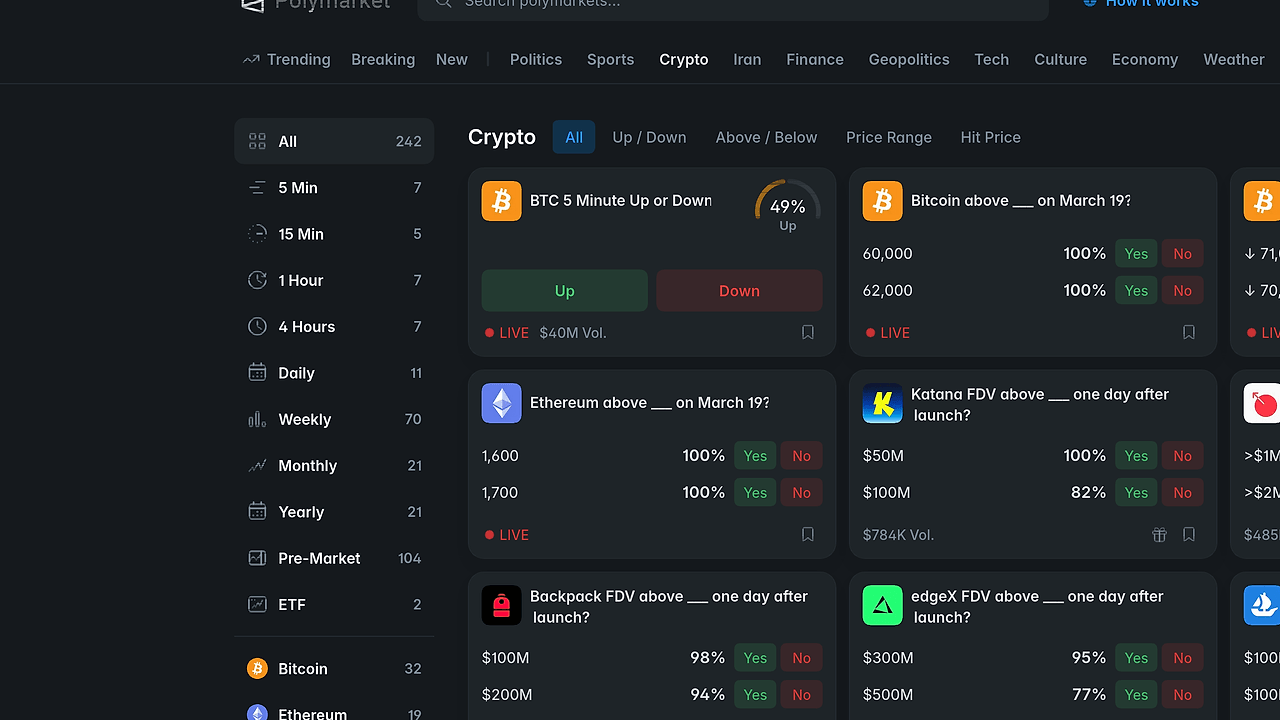Click the Daily calendar icon
Image resolution: width=1280 pixels, height=720 pixels.
tap(257, 372)
